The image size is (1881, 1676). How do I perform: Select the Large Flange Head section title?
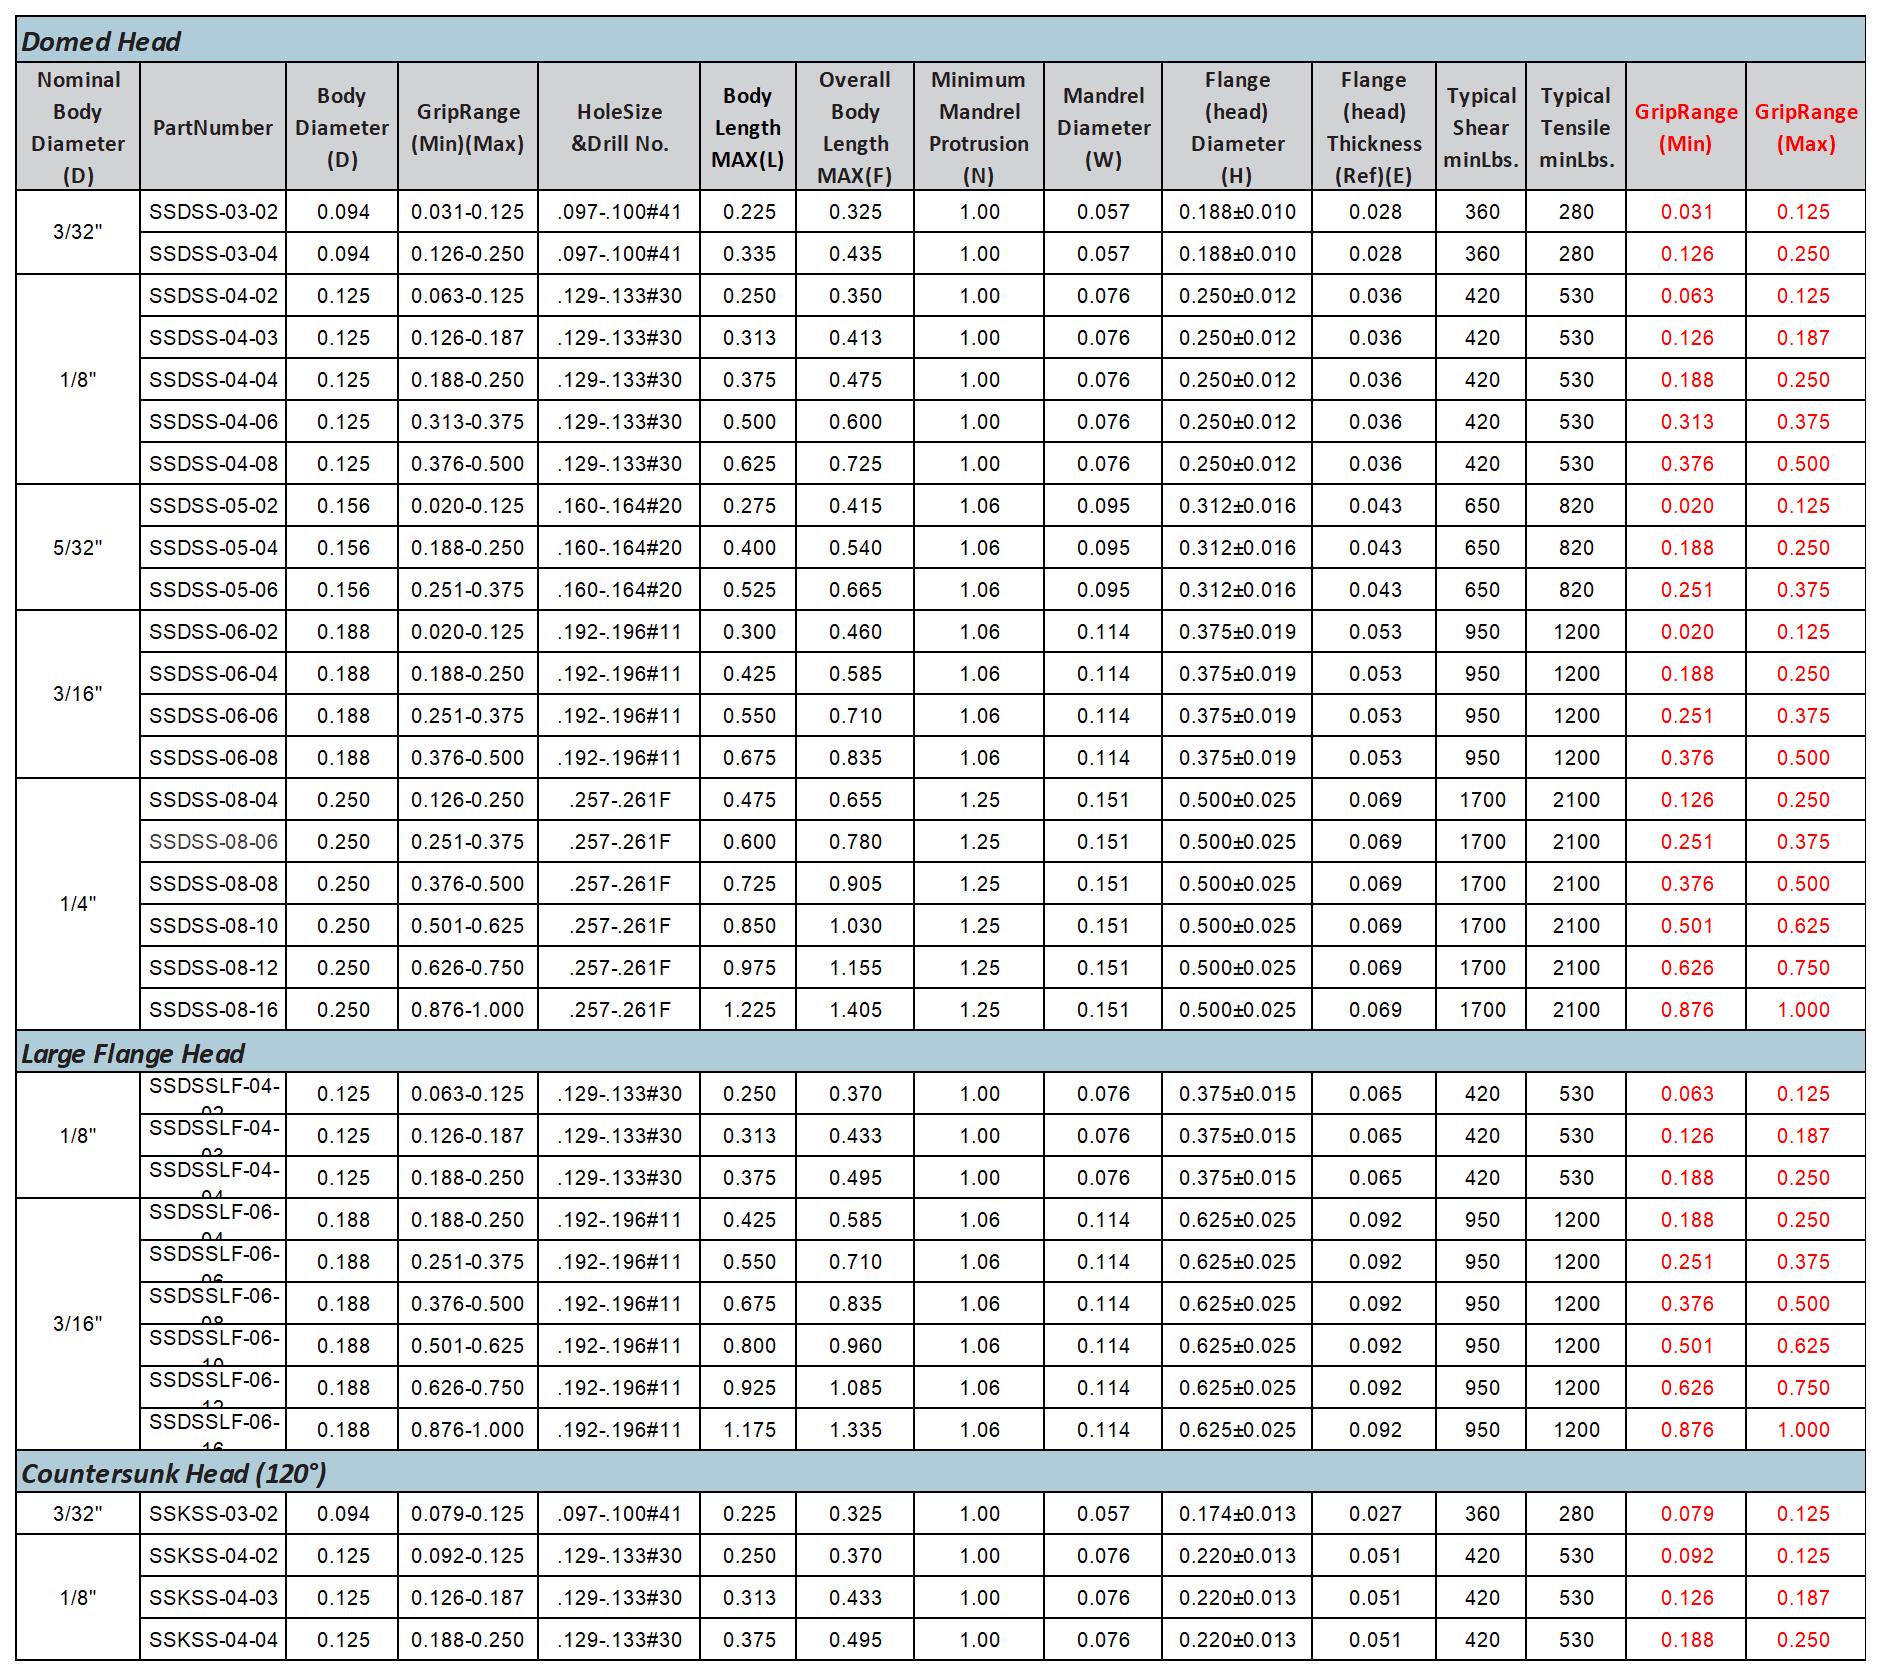coord(133,1053)
